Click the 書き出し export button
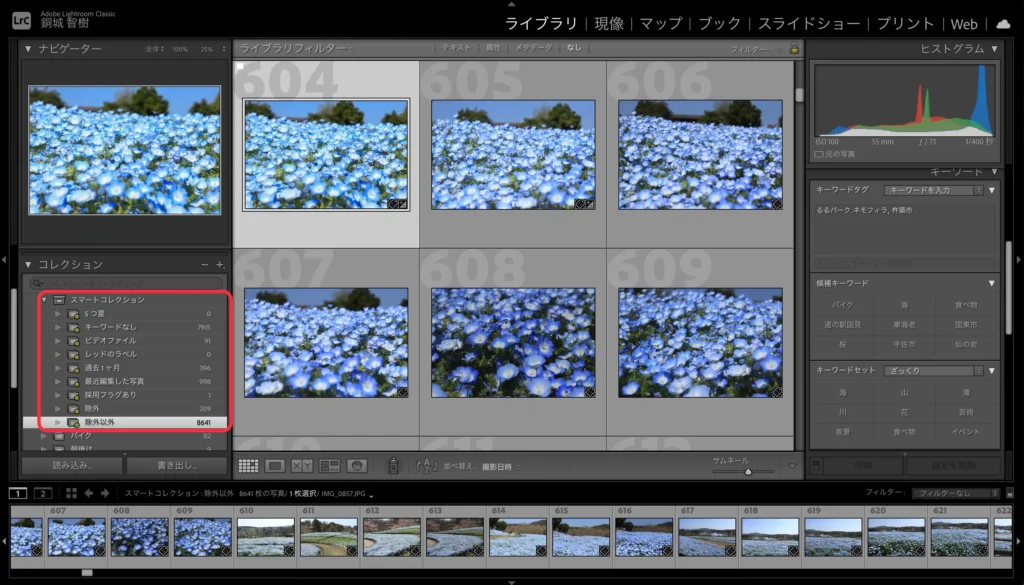This screenshot has height=585, width=1024. [178, 465]
